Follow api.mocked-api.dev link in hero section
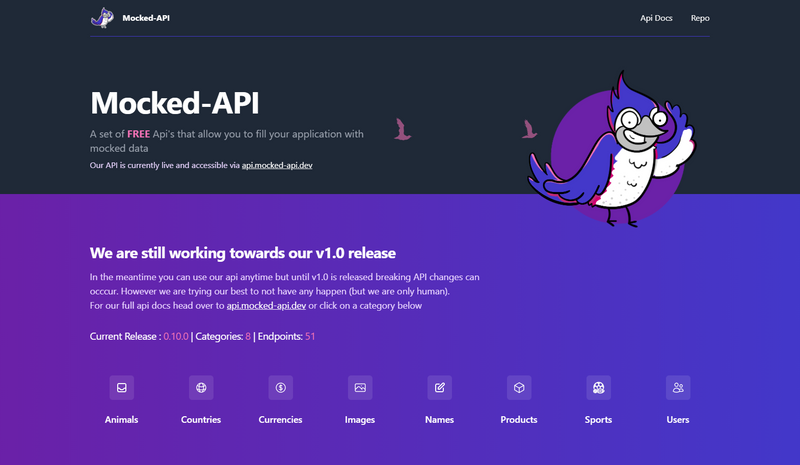The height and width of the screenshot is (465, 800). click(277, 164)
